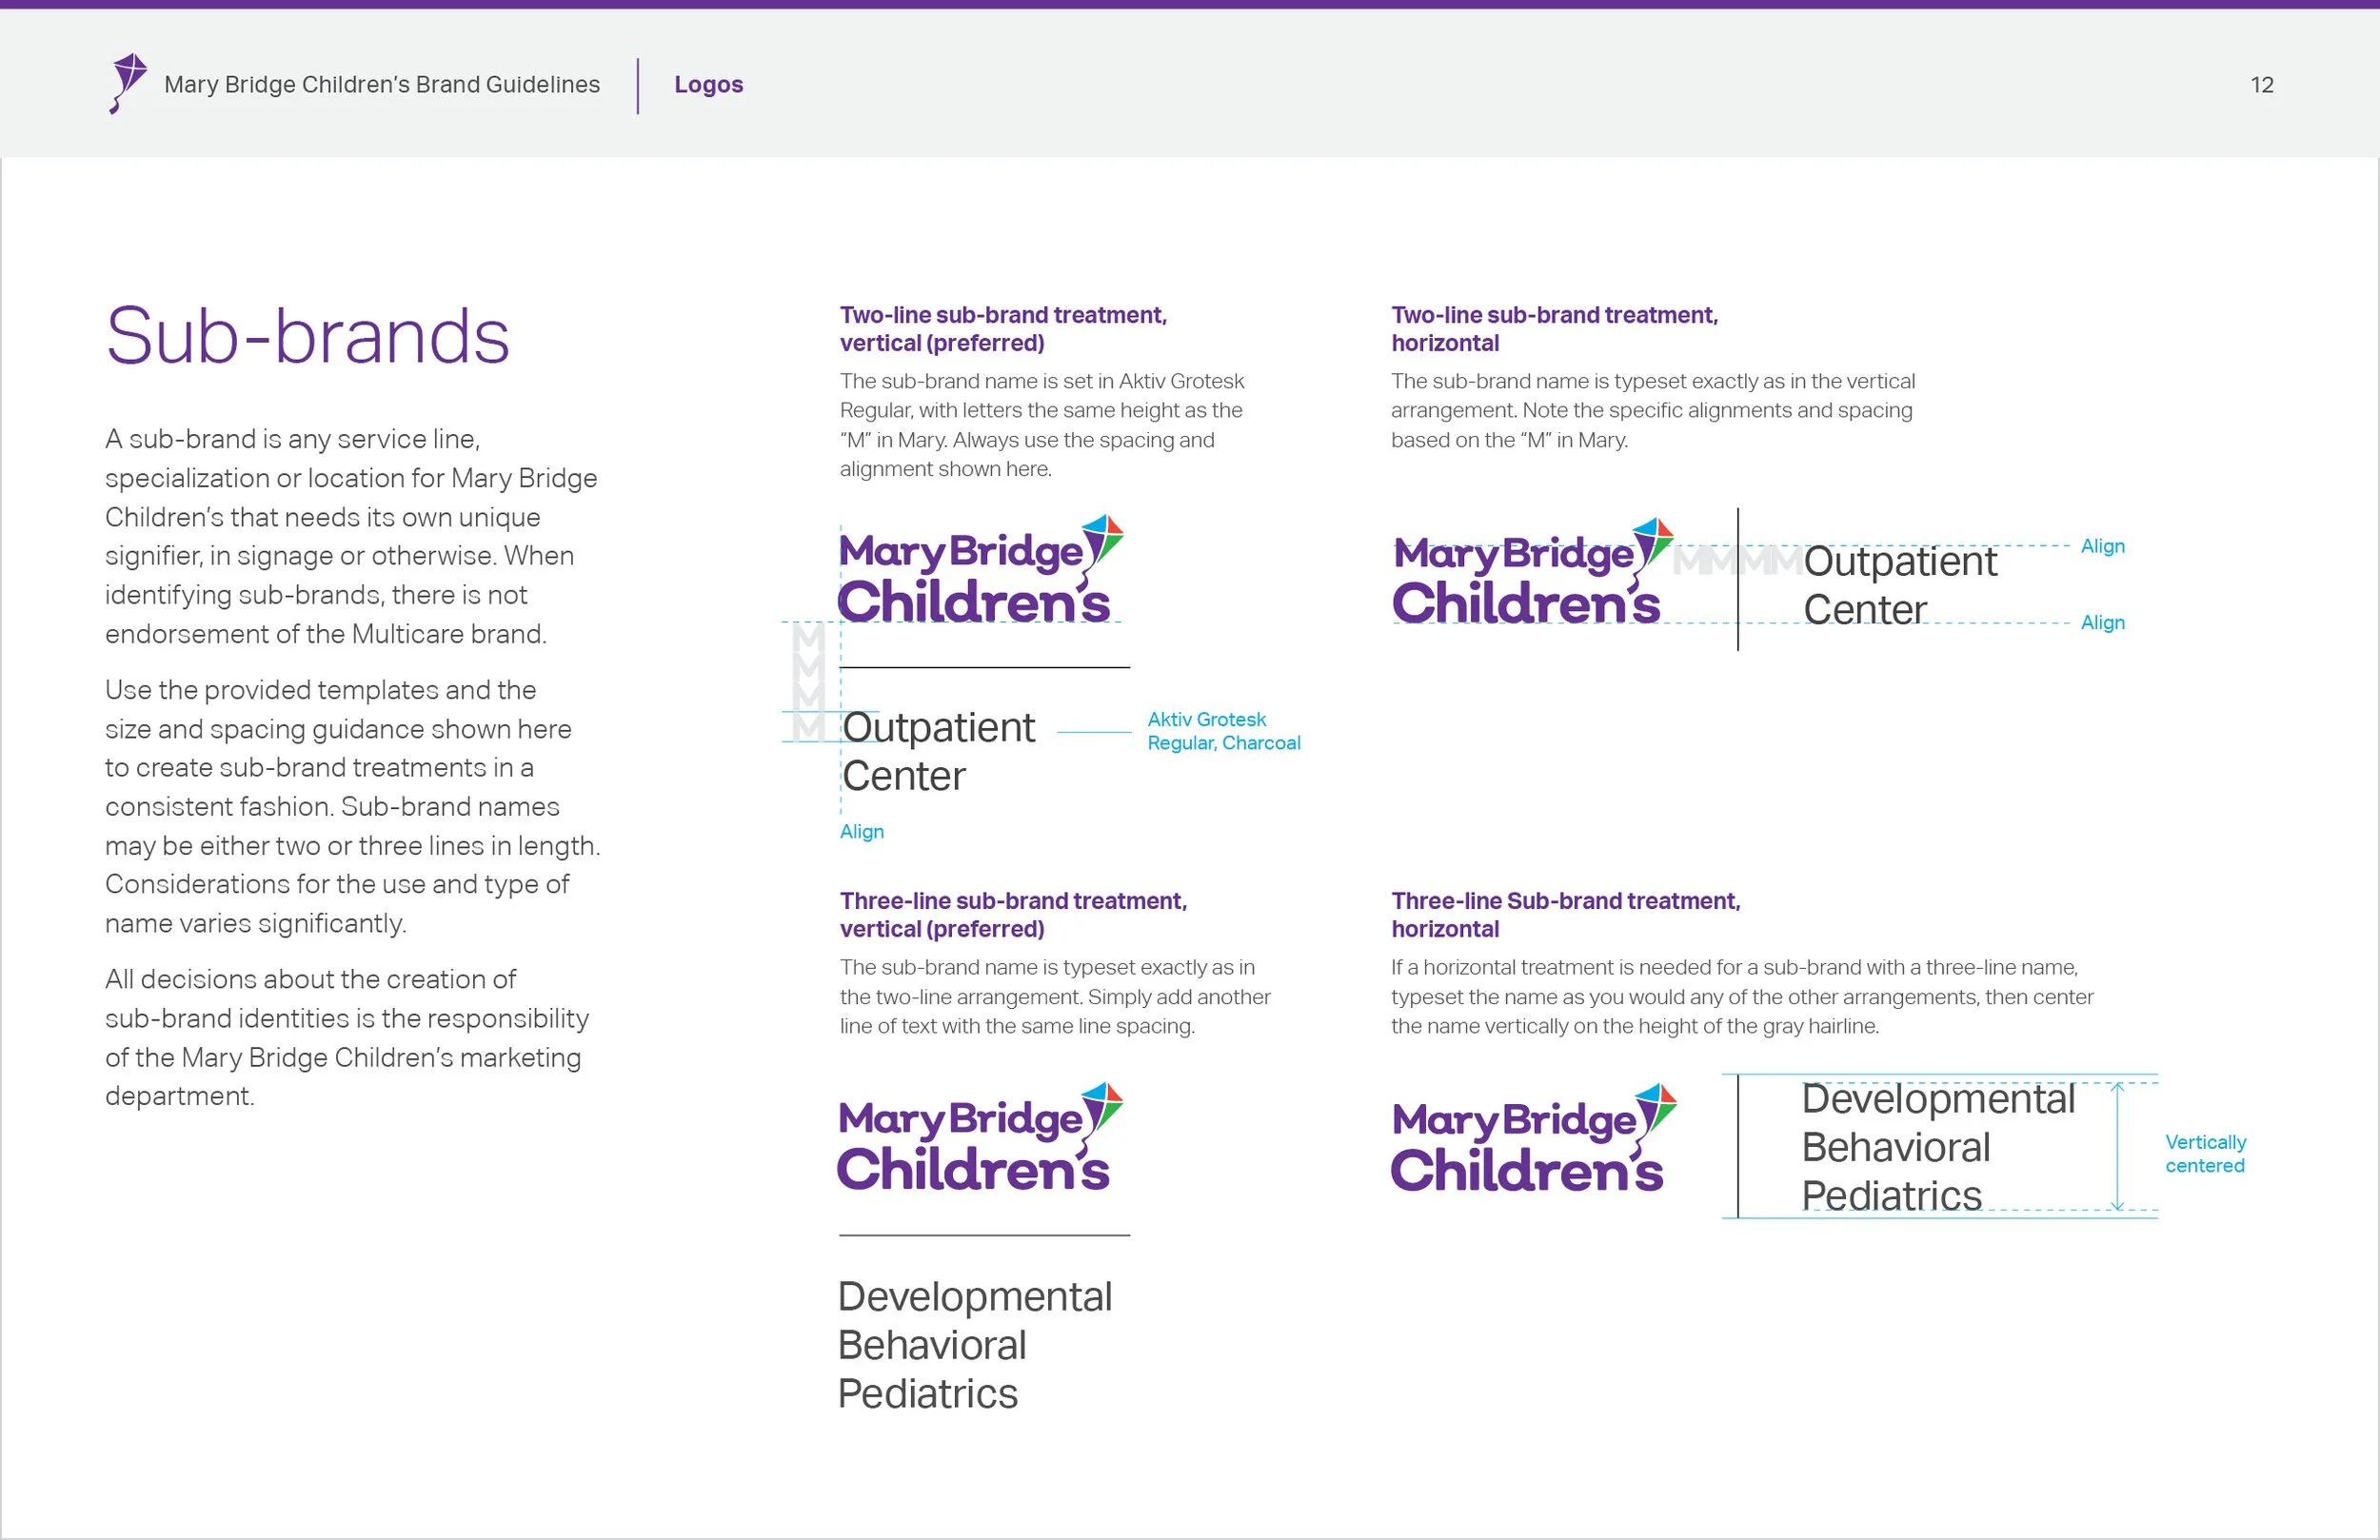This screenshot has height=1540, width=2380.
Task: Click the paragraph starting "All decisions about the creation"
Action: (x=347, y=1037)
